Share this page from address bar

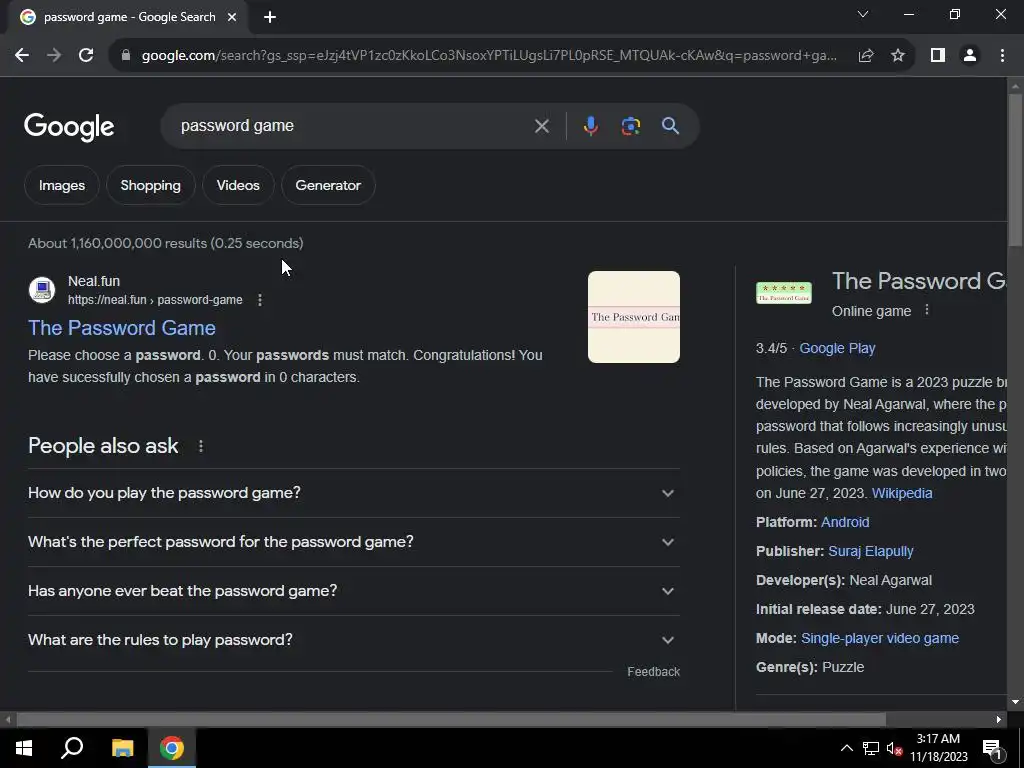pyautogui.click(x=866, y=56)
